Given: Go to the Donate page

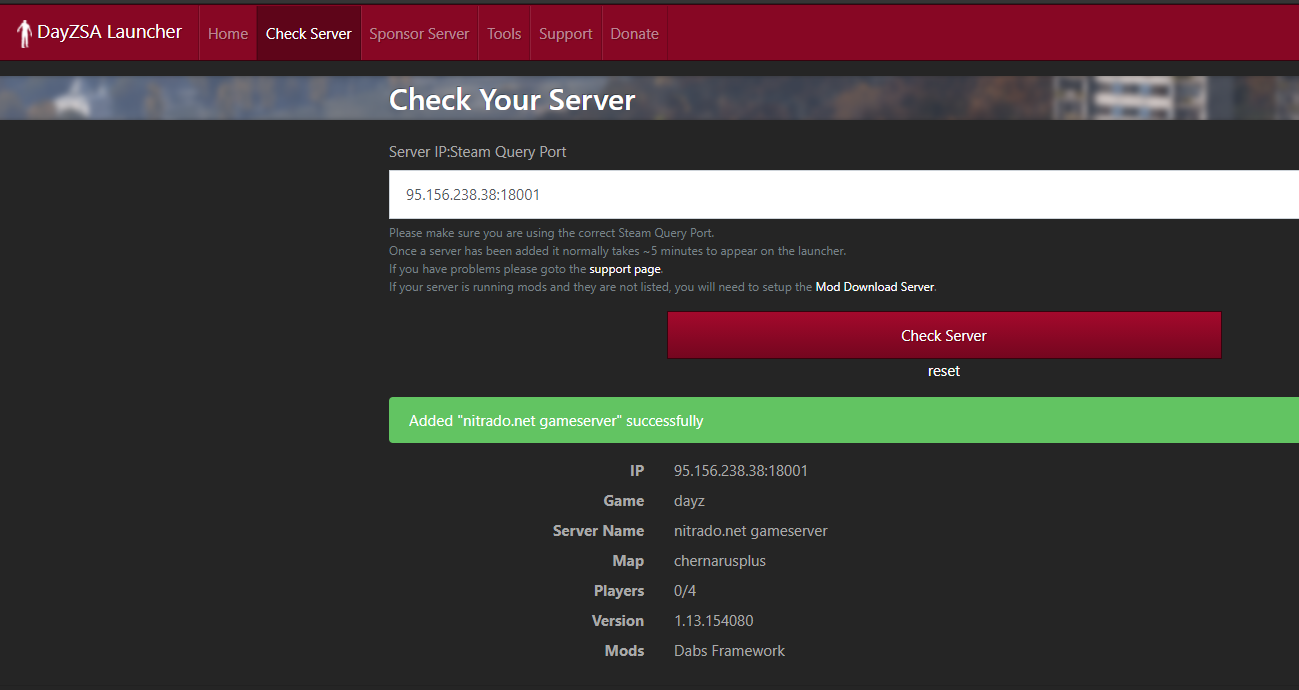Looking at the screenshot, I should [x=634, y=33].
